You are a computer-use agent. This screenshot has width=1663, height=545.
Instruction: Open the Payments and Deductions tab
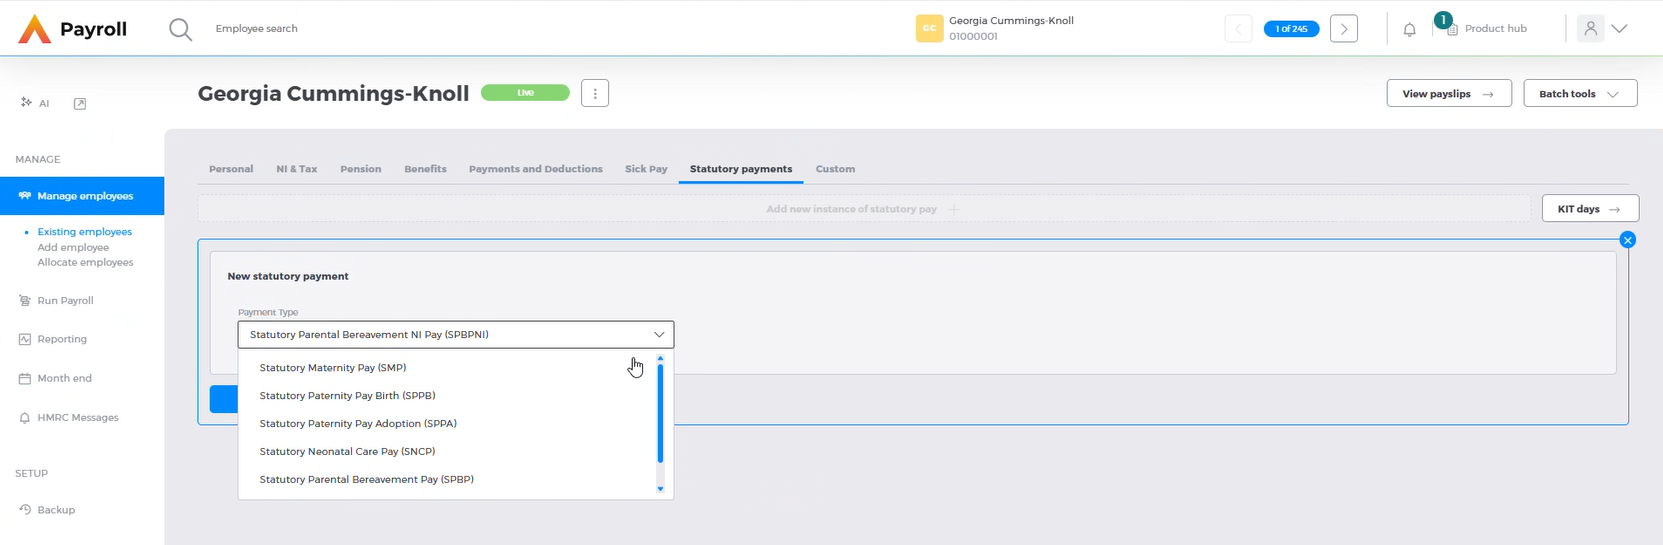click(x=536, y=169)
